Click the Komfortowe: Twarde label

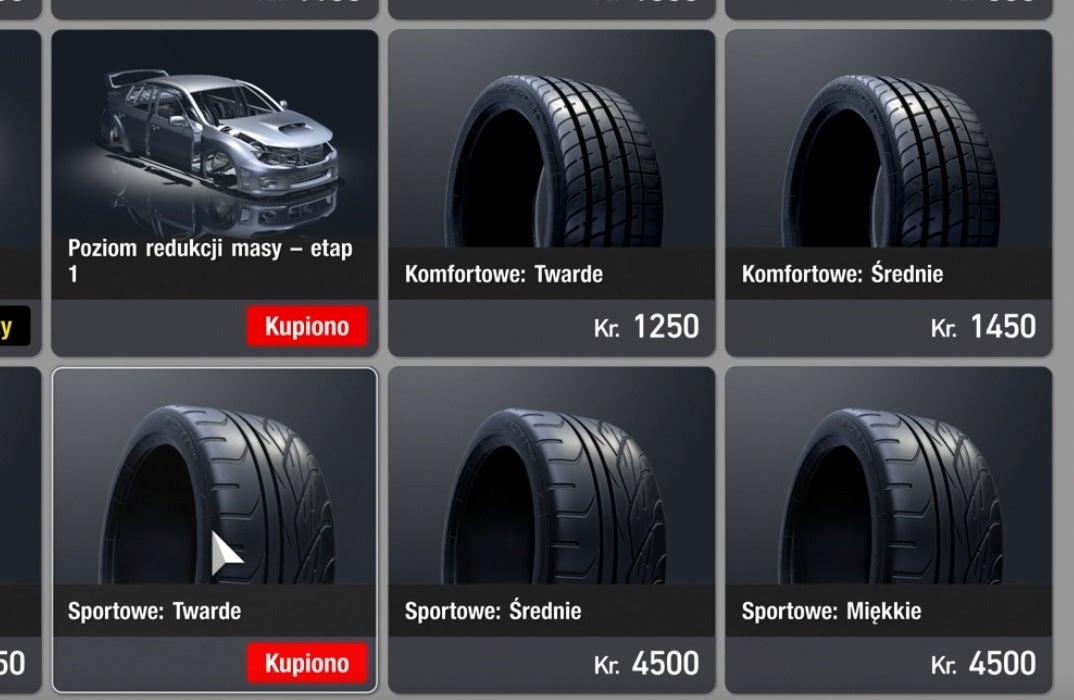(503, 274)
